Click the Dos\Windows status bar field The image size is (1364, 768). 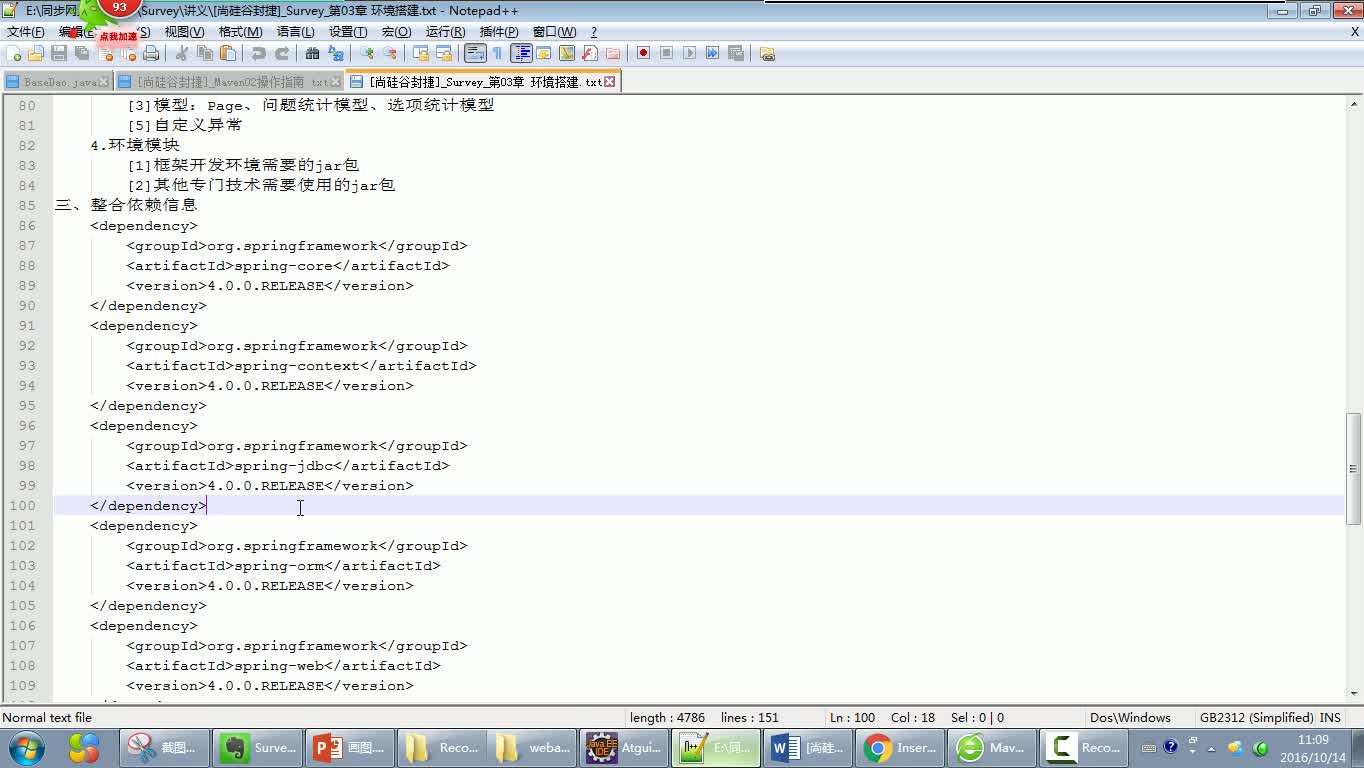[1130, 717]
